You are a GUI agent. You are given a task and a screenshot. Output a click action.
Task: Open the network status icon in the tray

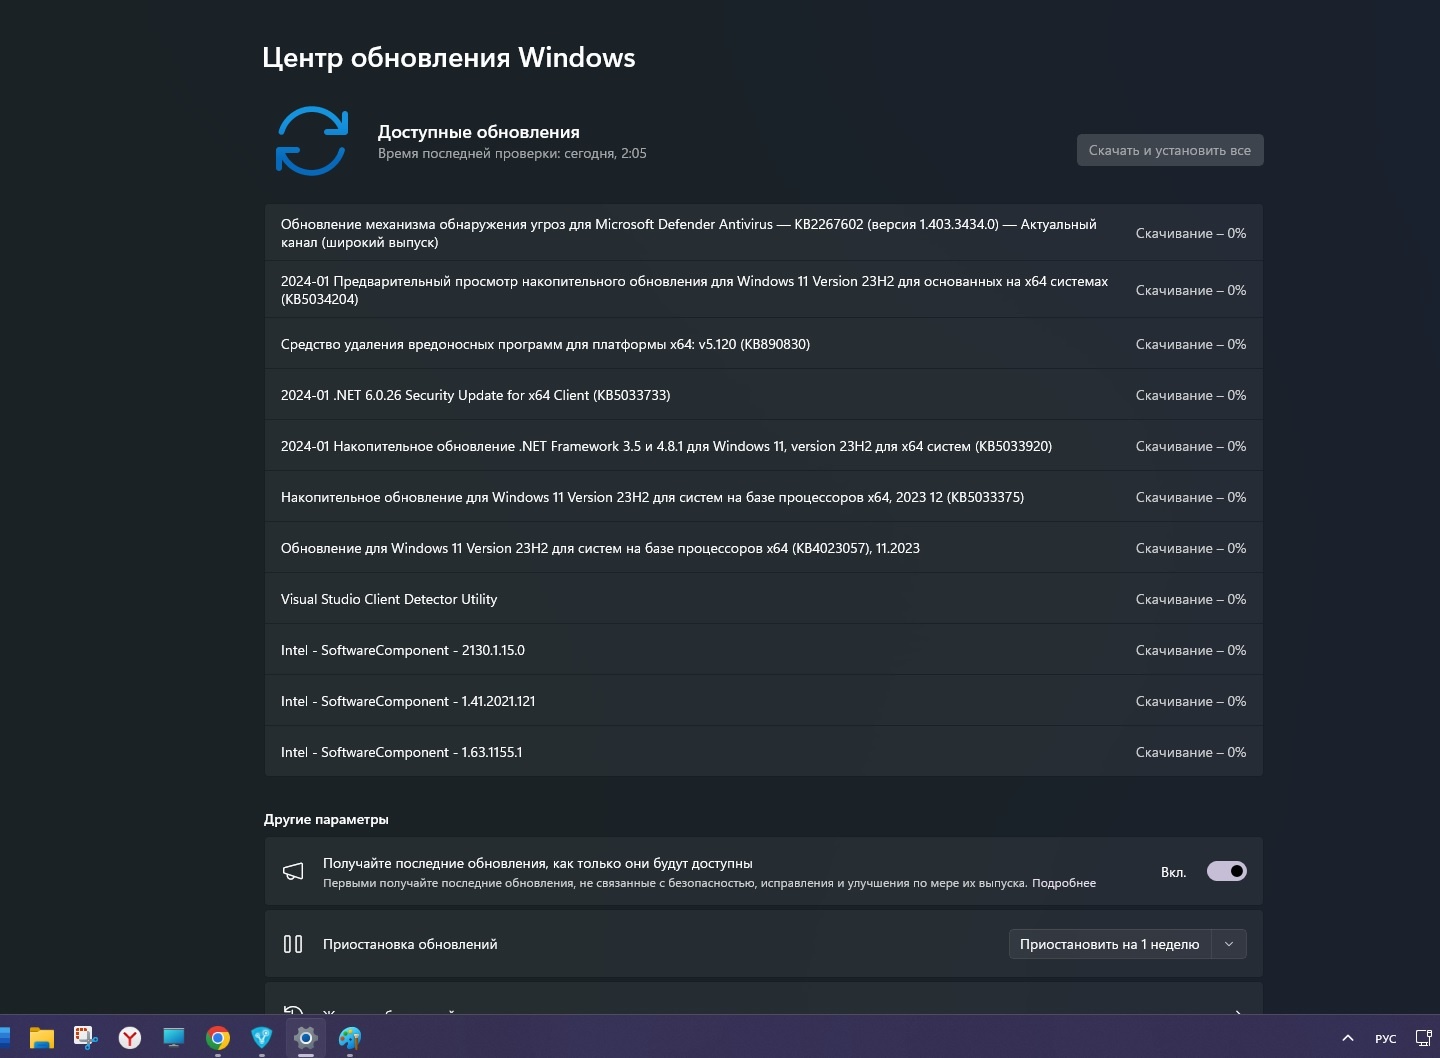tap(1424, 1038)
